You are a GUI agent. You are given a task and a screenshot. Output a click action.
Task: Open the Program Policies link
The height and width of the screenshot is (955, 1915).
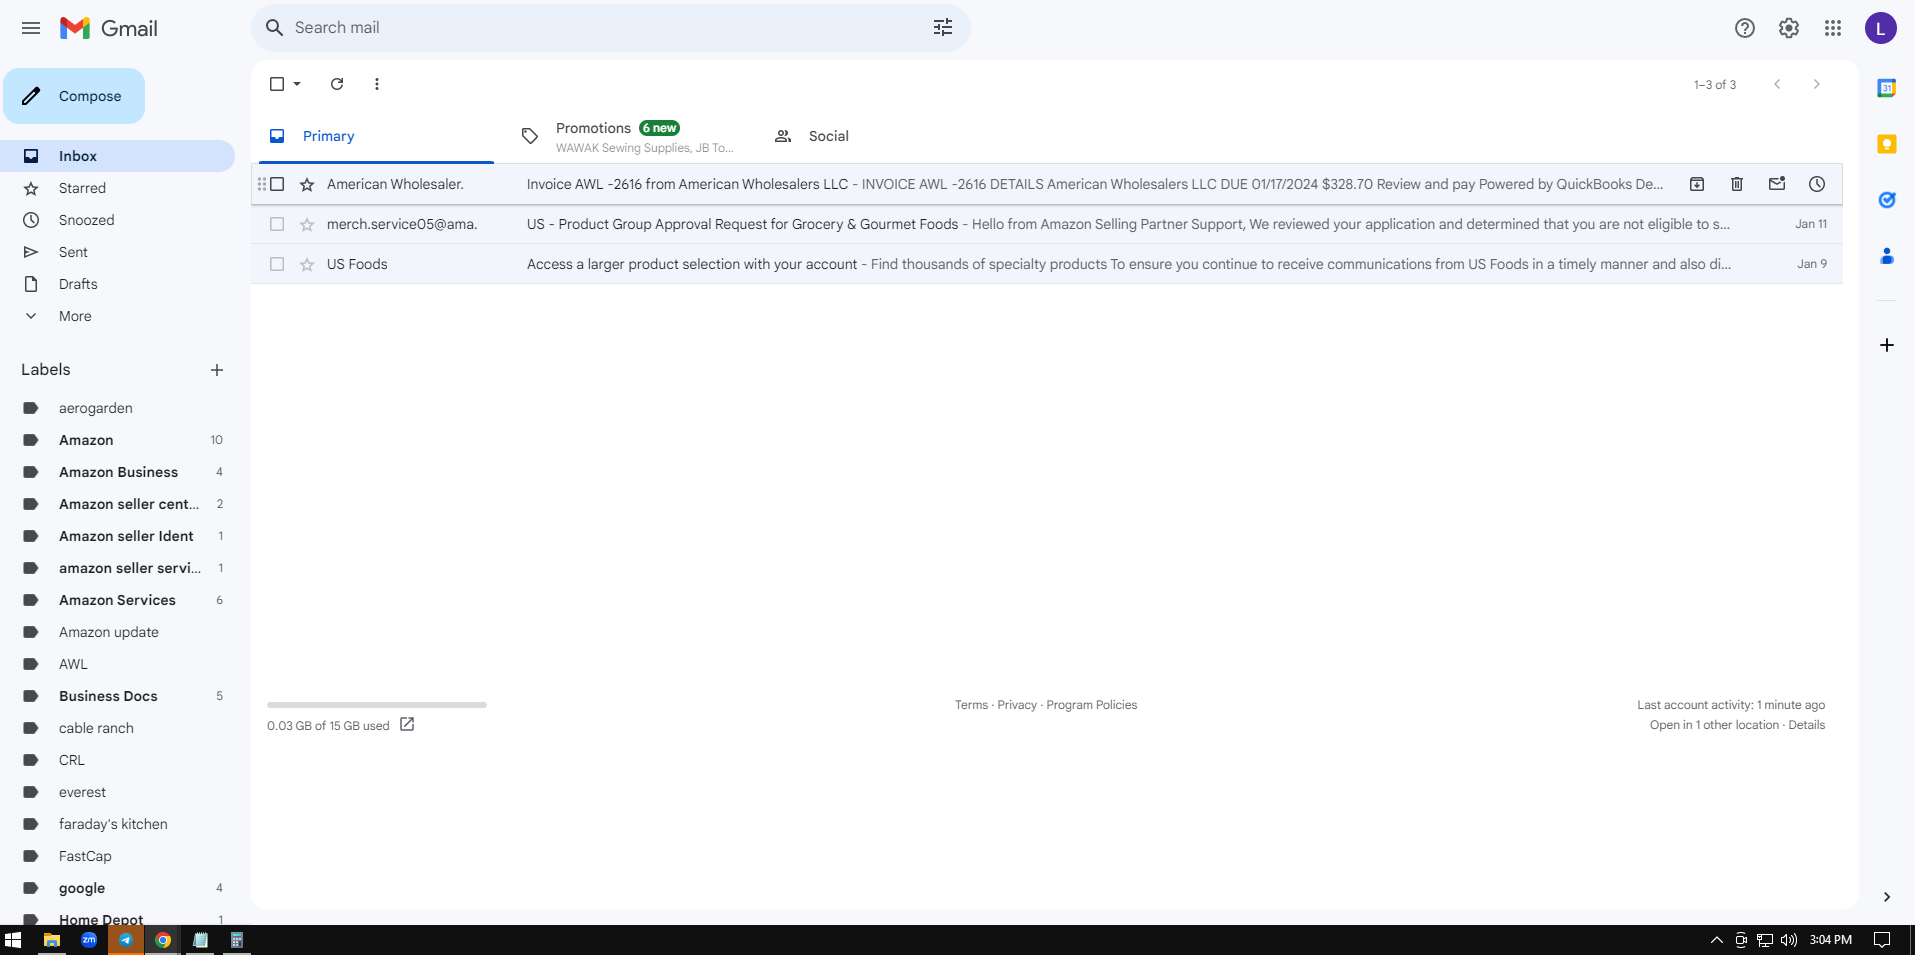(1092, 705)
